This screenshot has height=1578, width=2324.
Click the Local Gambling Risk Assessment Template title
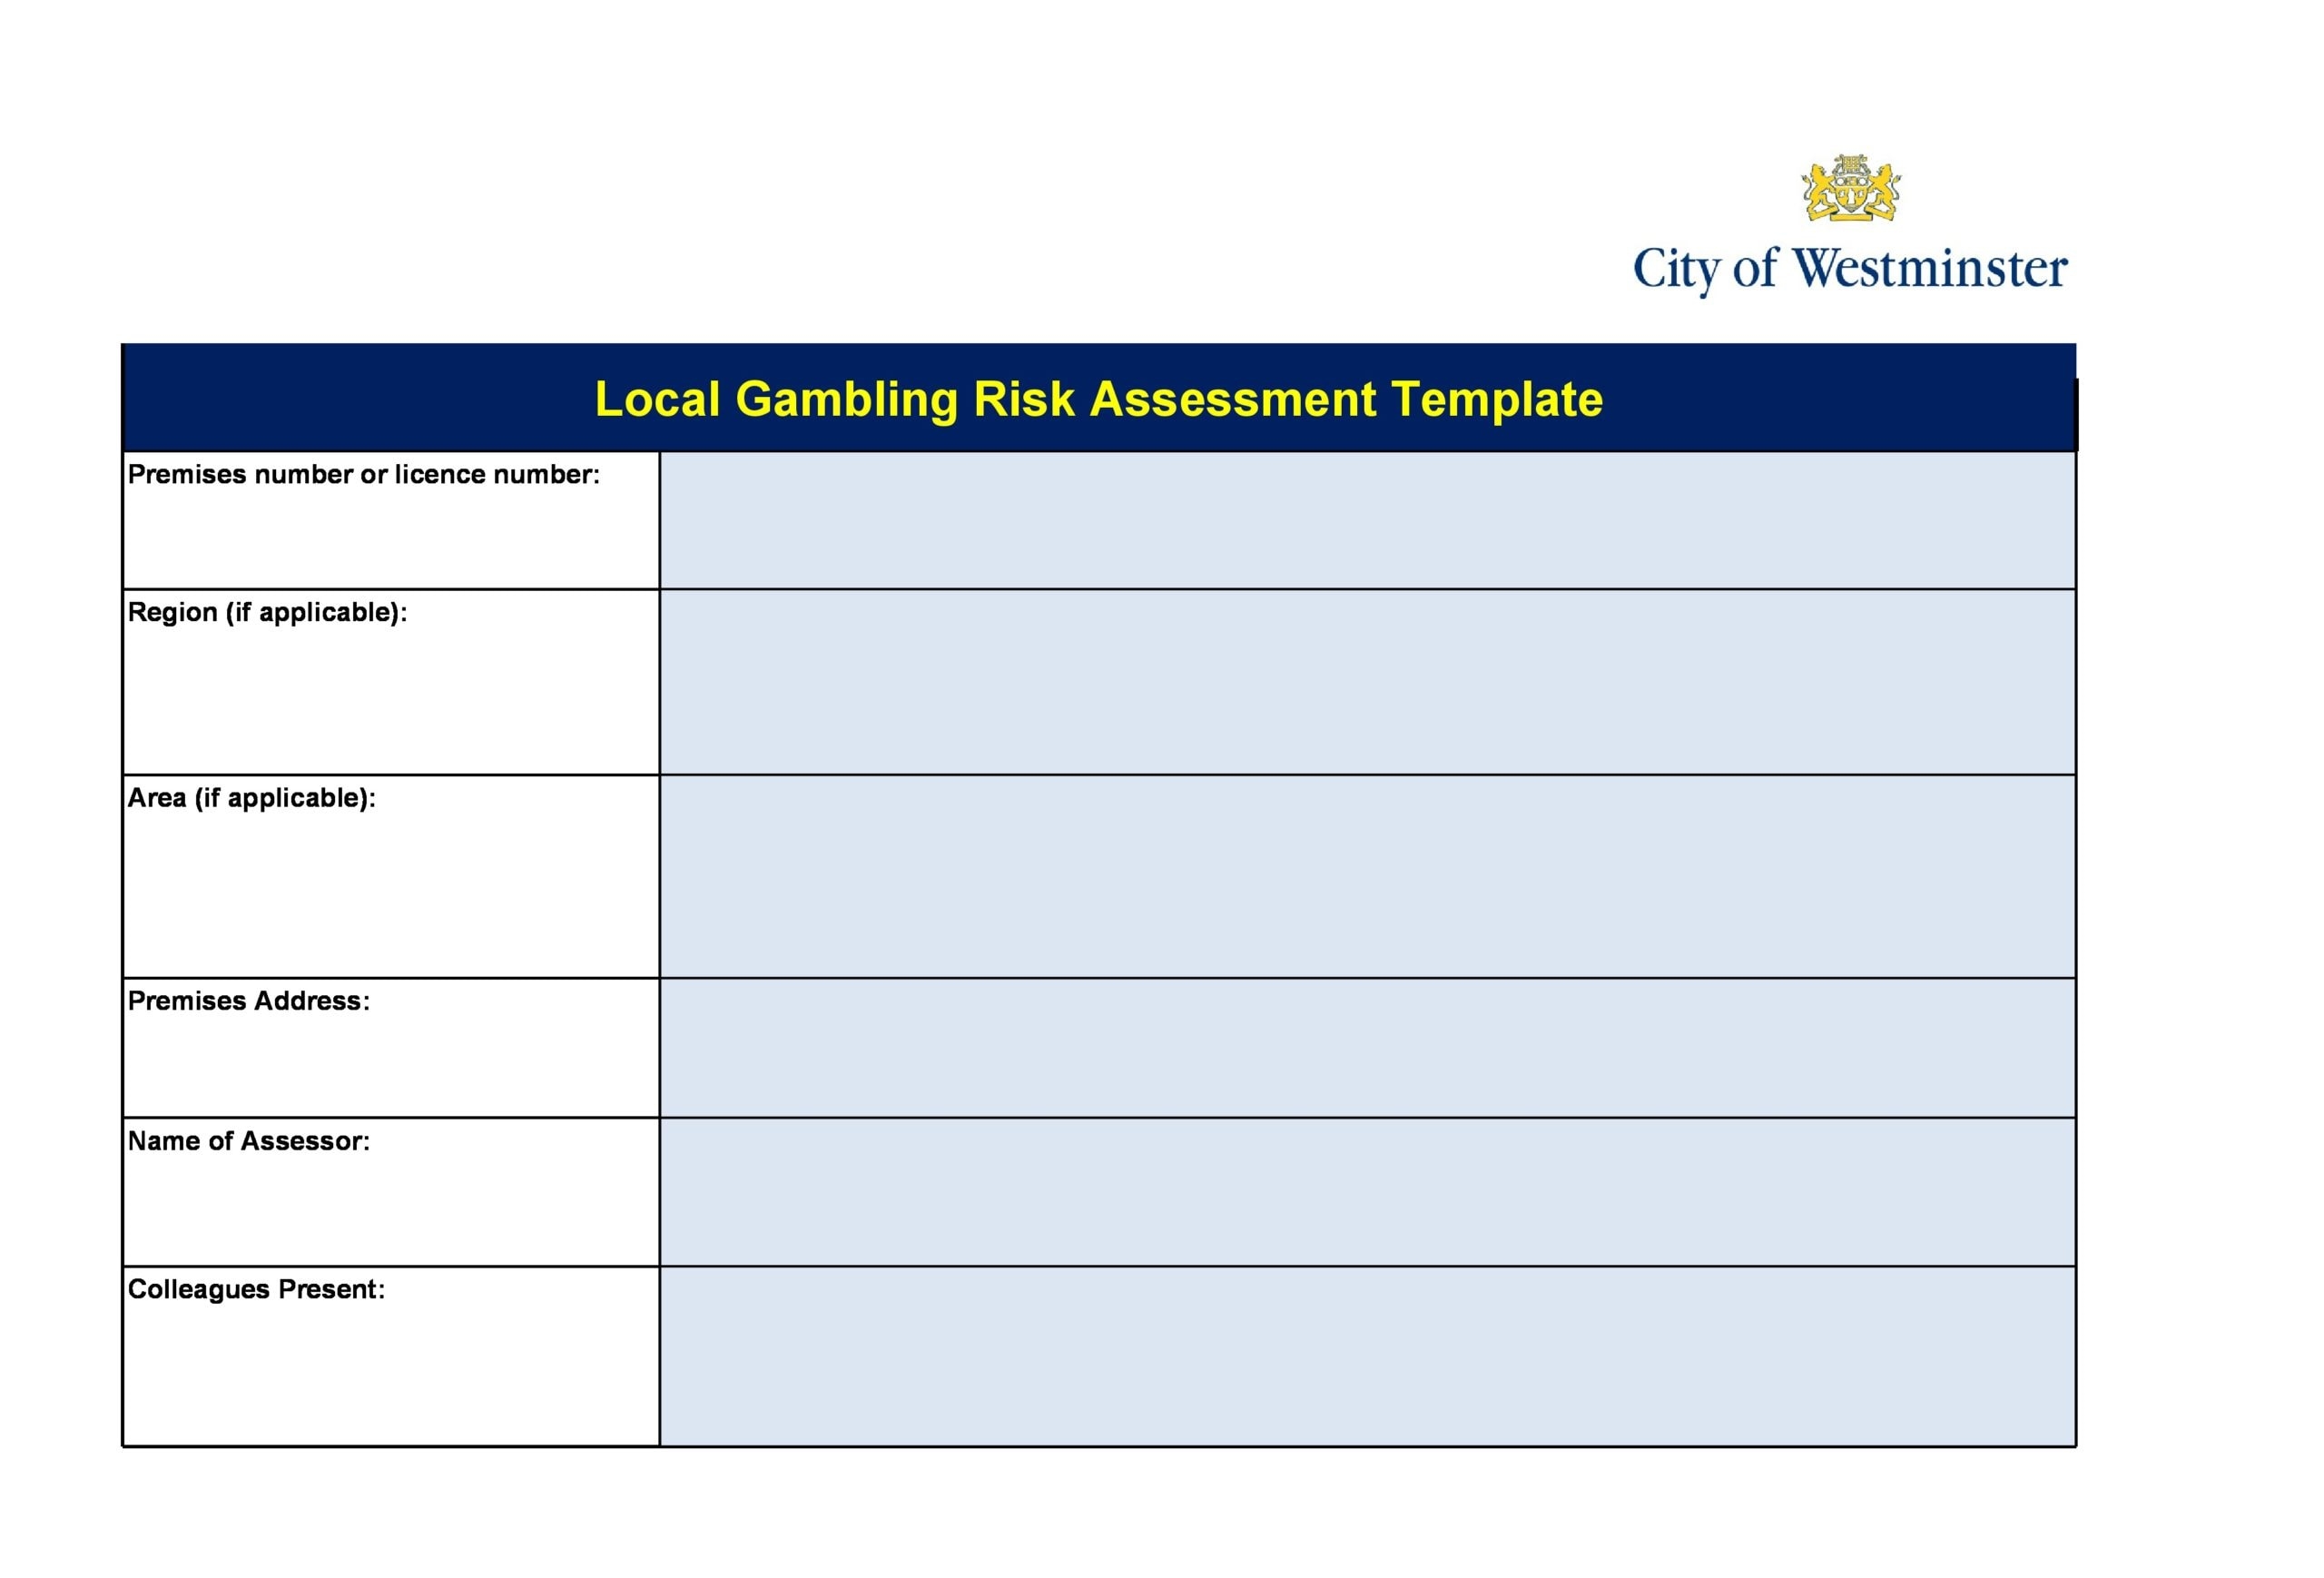pyautogui.click(x=1098, y=399)
